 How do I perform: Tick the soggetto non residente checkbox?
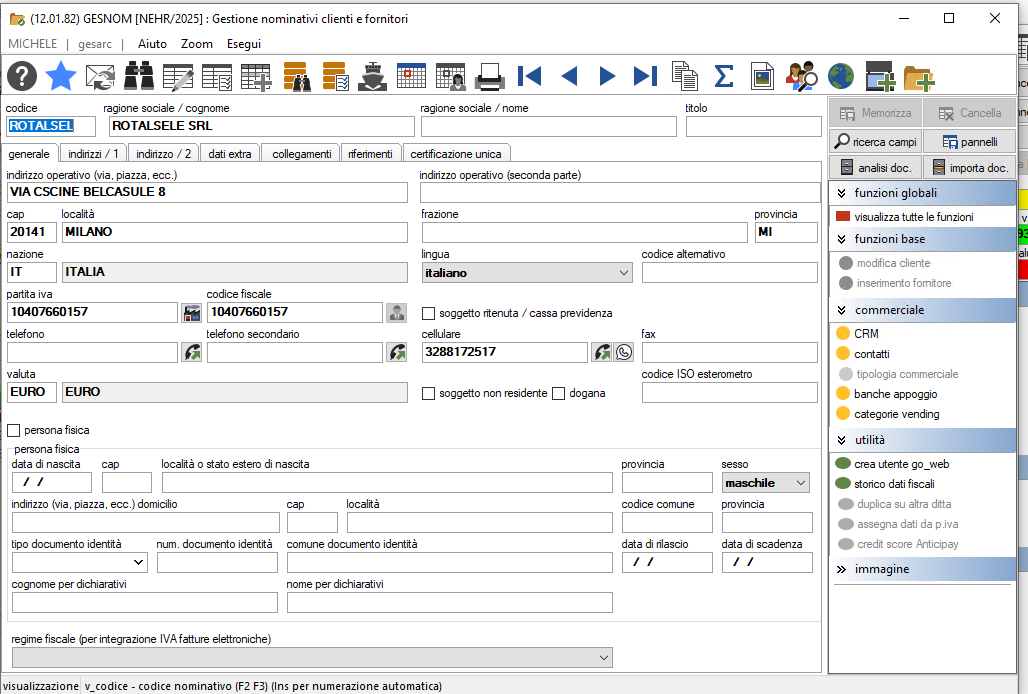[x=428, y=393]
